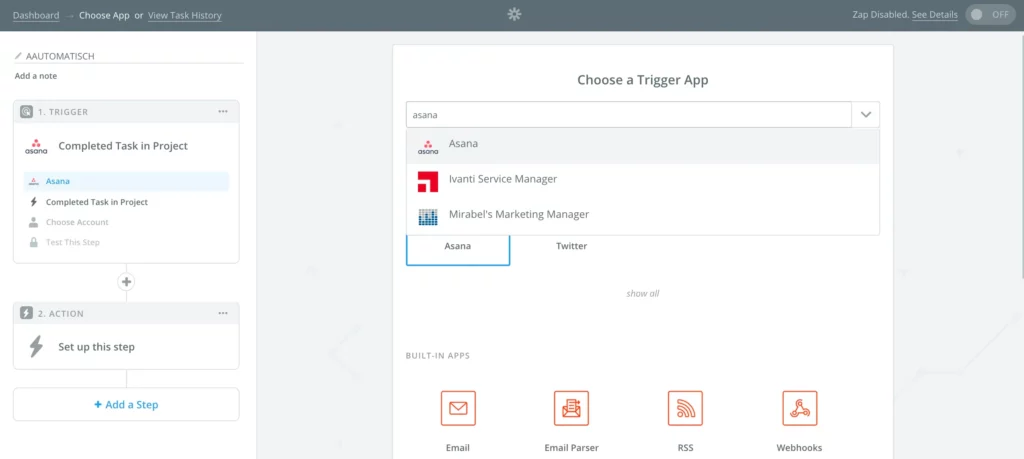Image resolution: width=1024 pixels, height=459 pixels.
Task: Click the Completed Task in Project title
Action: 123,146
